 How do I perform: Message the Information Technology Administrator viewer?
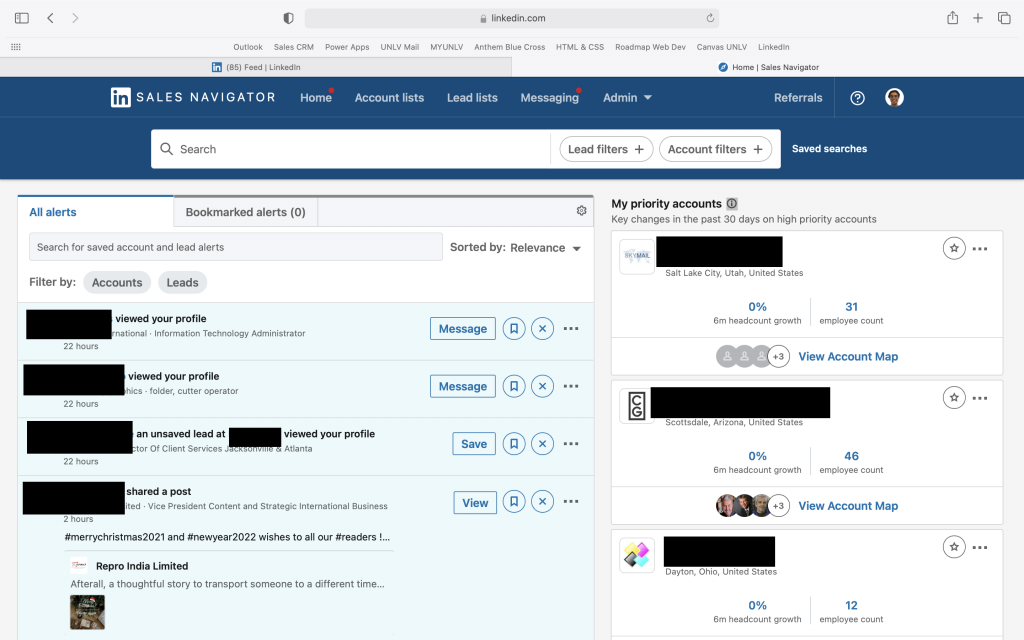pos(462,328)
